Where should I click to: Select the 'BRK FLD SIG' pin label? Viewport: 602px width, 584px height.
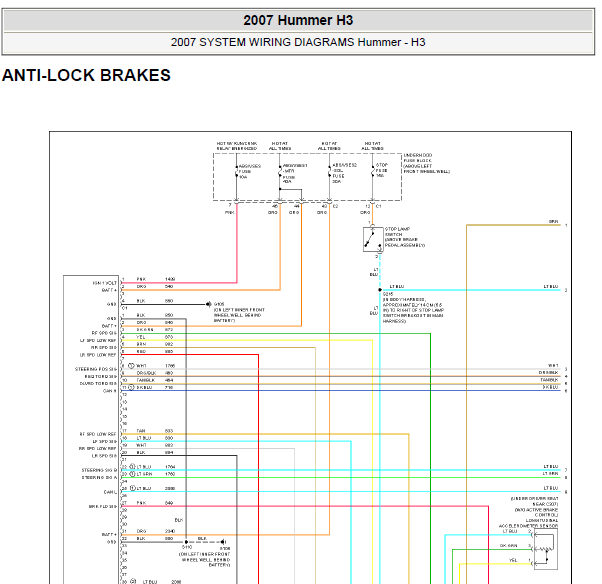(x=103, y=506)
